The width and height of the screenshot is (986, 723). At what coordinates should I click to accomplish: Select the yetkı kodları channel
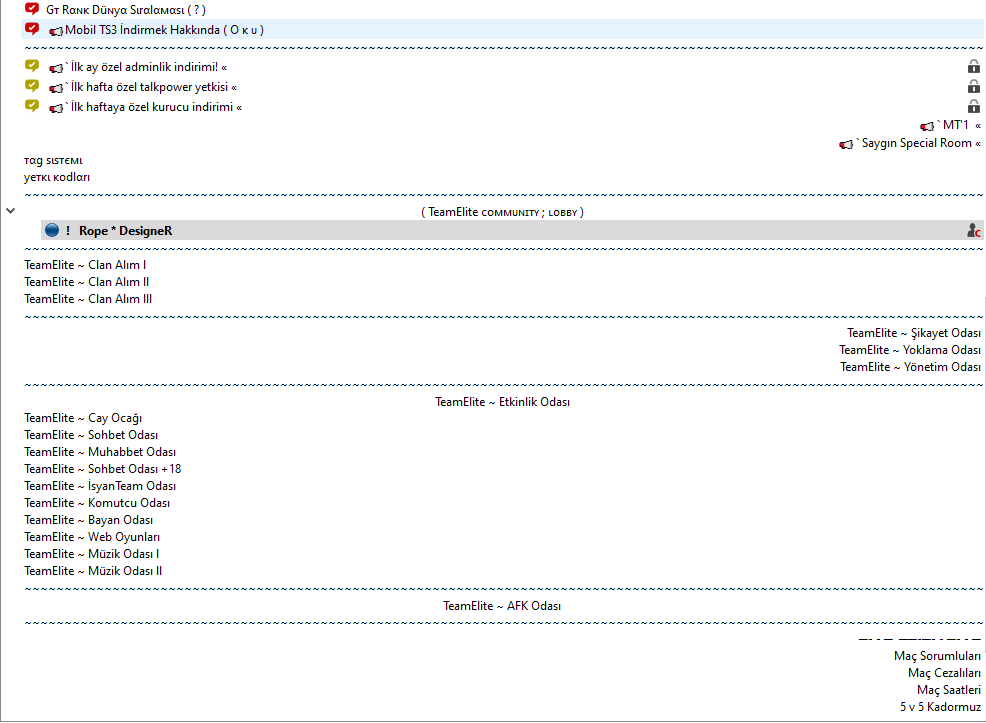pyautogui.click(x=57, y=177)
